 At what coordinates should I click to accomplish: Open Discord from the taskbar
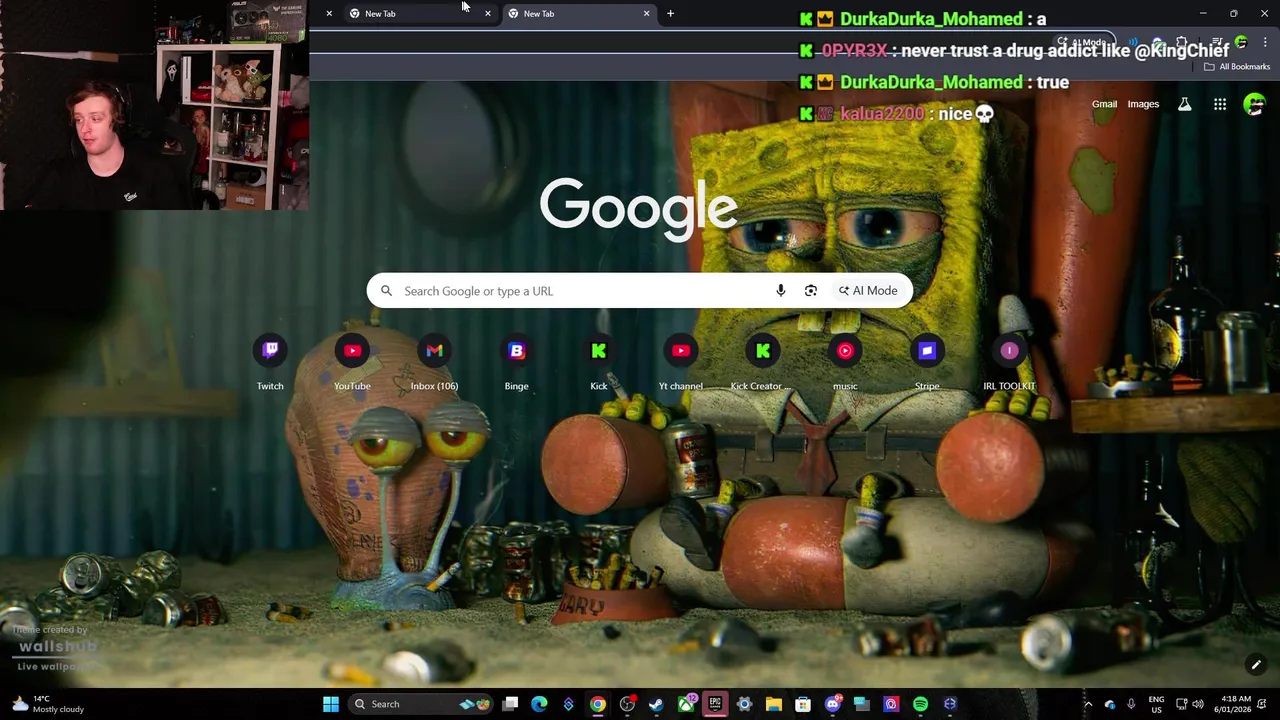click(x=832, y=704)
